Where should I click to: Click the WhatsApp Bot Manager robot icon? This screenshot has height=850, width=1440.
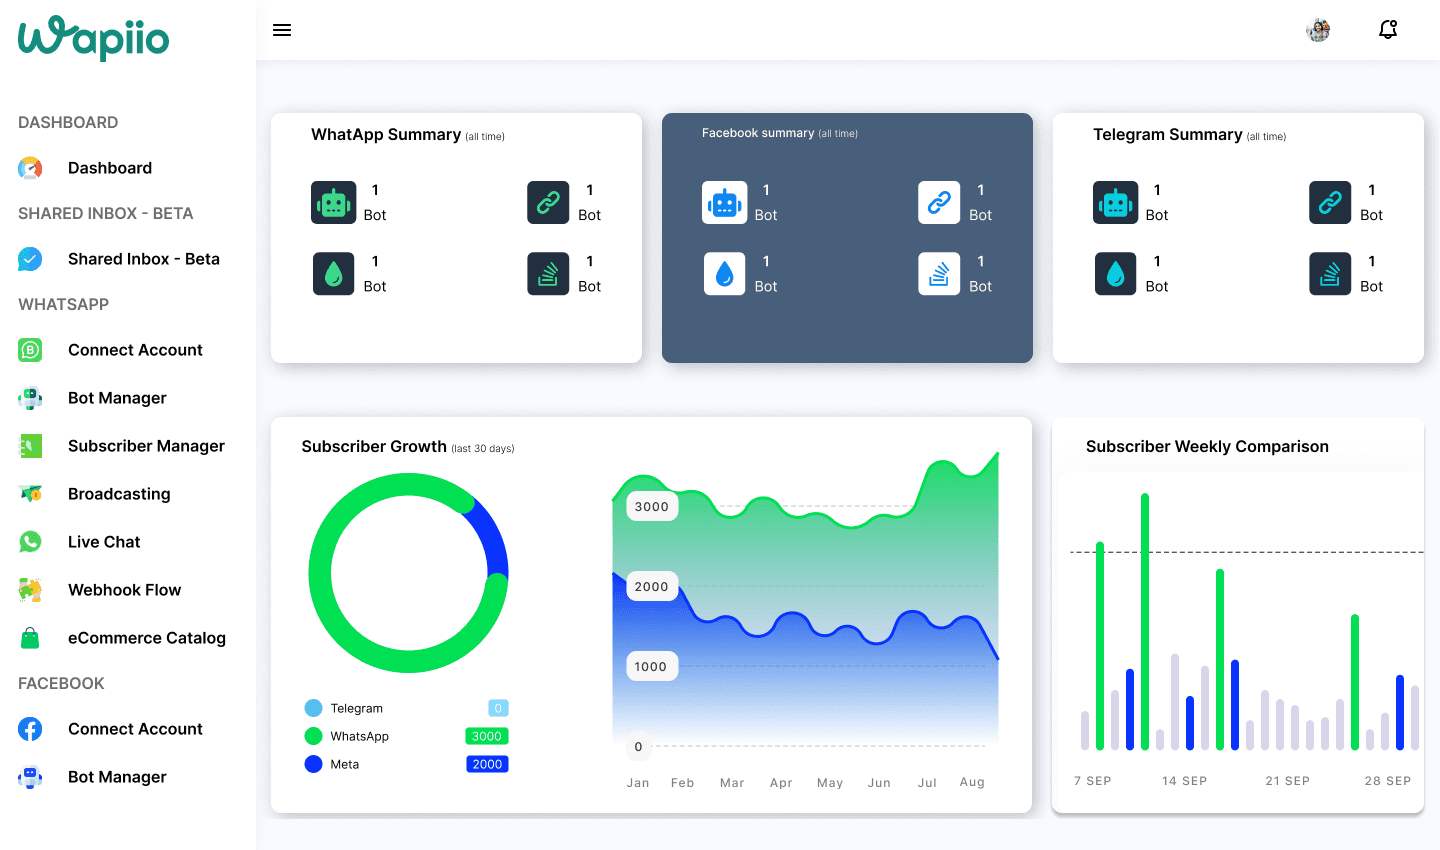30,398
